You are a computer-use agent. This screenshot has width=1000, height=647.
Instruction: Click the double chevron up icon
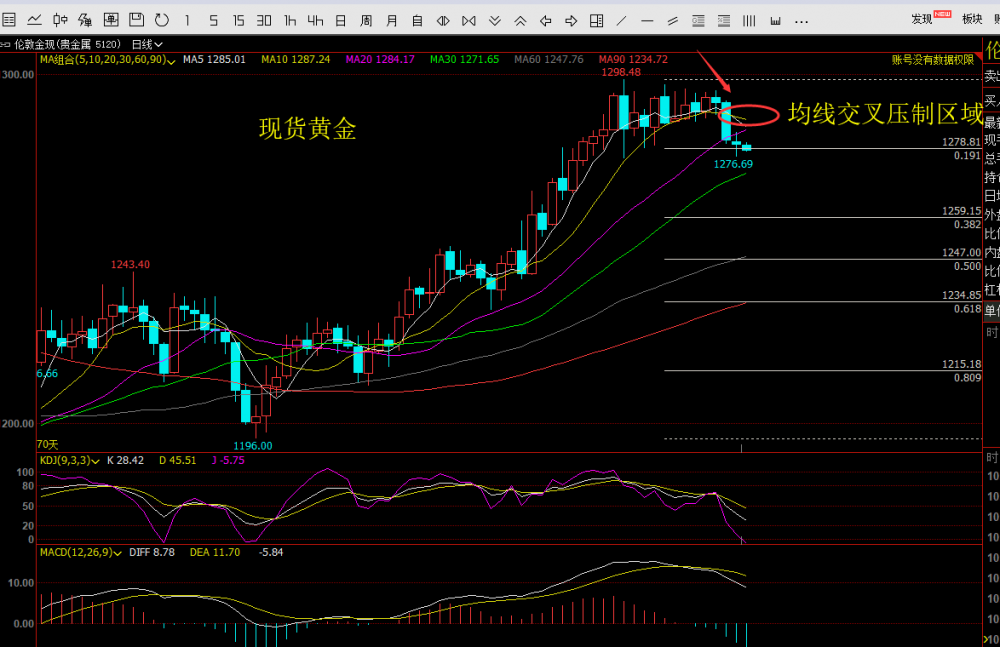[520, 21]
